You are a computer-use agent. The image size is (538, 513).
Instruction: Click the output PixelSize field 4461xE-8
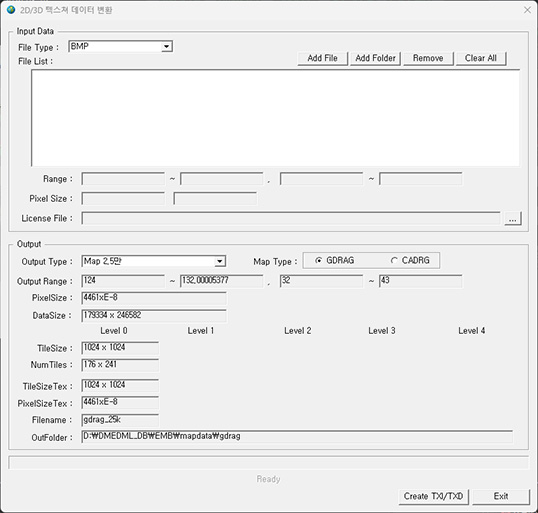coord(154,298)
